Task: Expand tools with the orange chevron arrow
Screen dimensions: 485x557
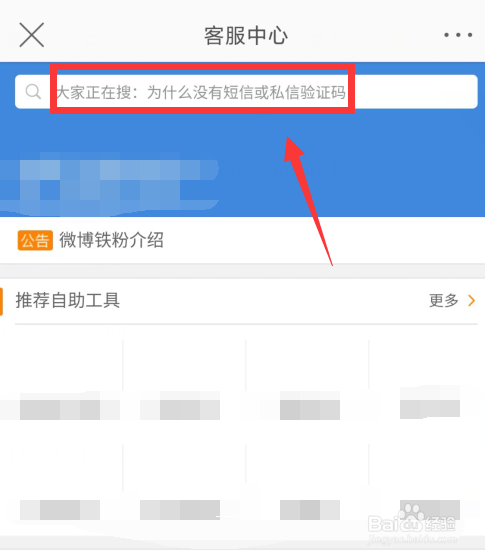Action: (471, 301)
